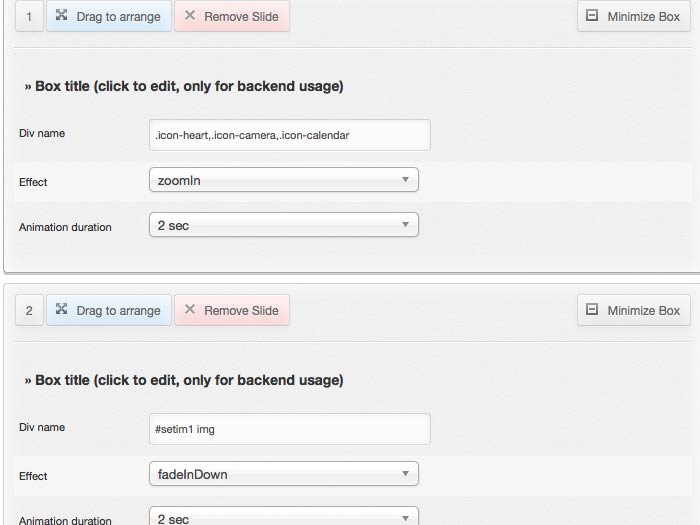The height and width of the screenshot is (525, 700).
Task: Open slide 2 Animation duration dropdown
Action: (283, 518)
